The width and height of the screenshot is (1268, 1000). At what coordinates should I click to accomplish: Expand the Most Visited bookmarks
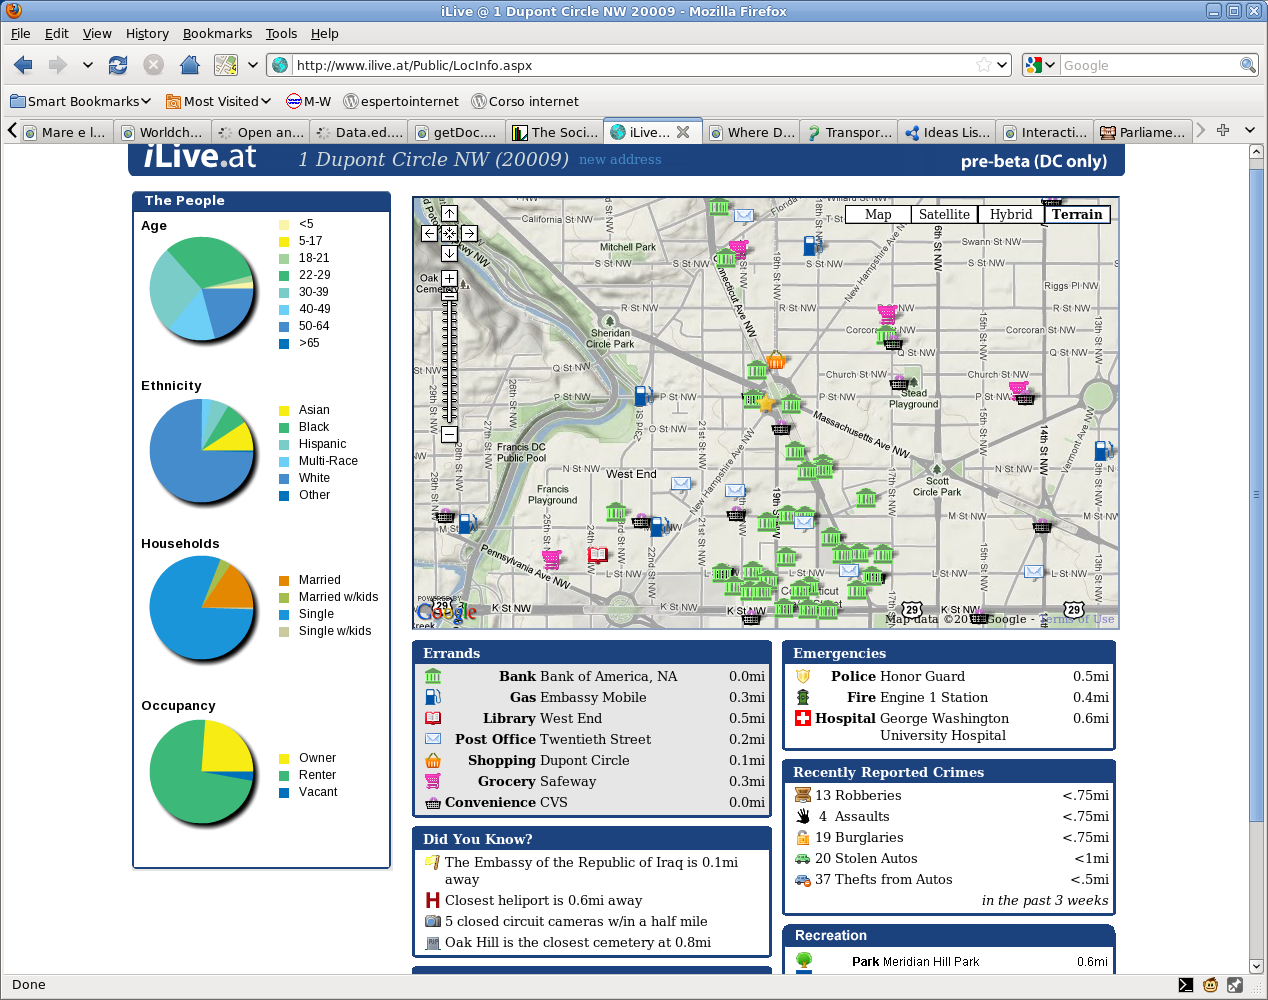click(x=218, y=101)
